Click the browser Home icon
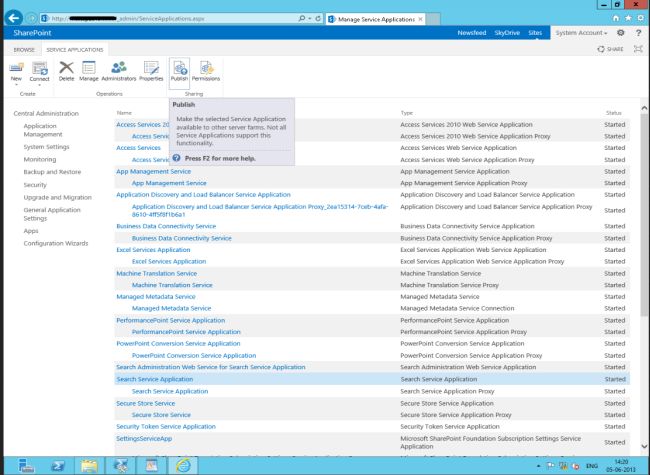Image resolution: width=650 pixels, height=475 pixels. pyautogui.click(x=616, y=18)
